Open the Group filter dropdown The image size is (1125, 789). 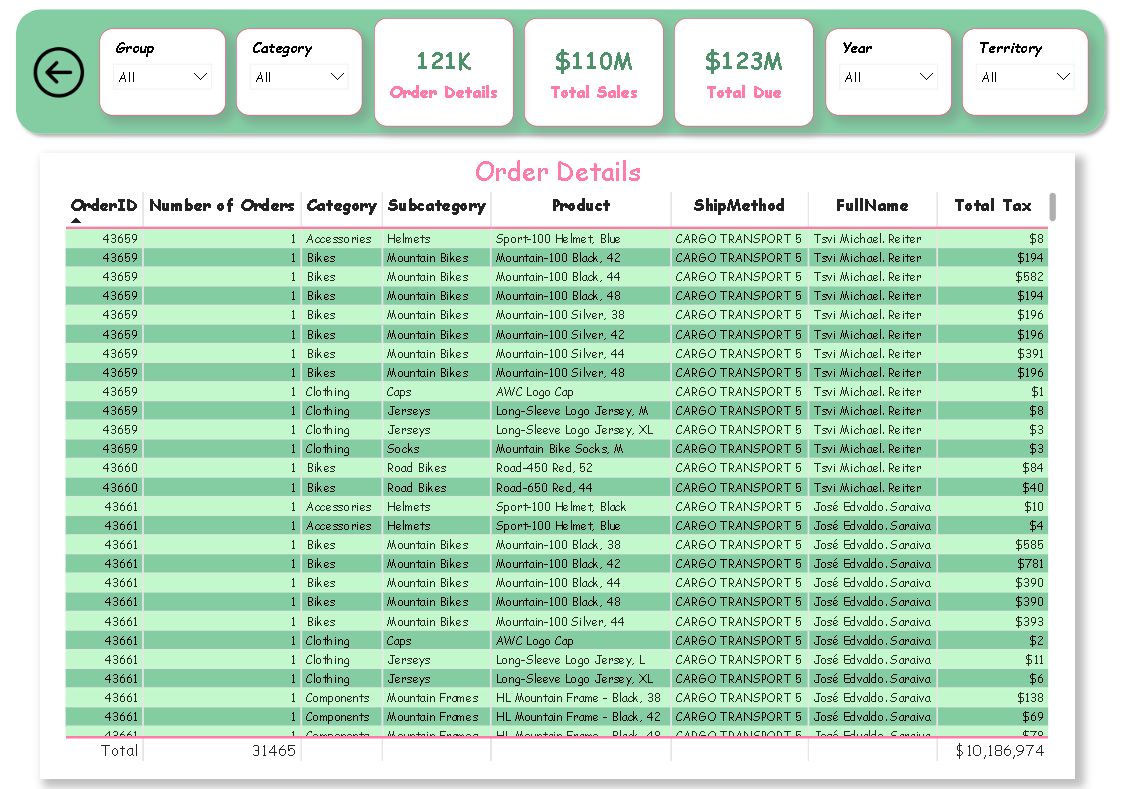162,77
